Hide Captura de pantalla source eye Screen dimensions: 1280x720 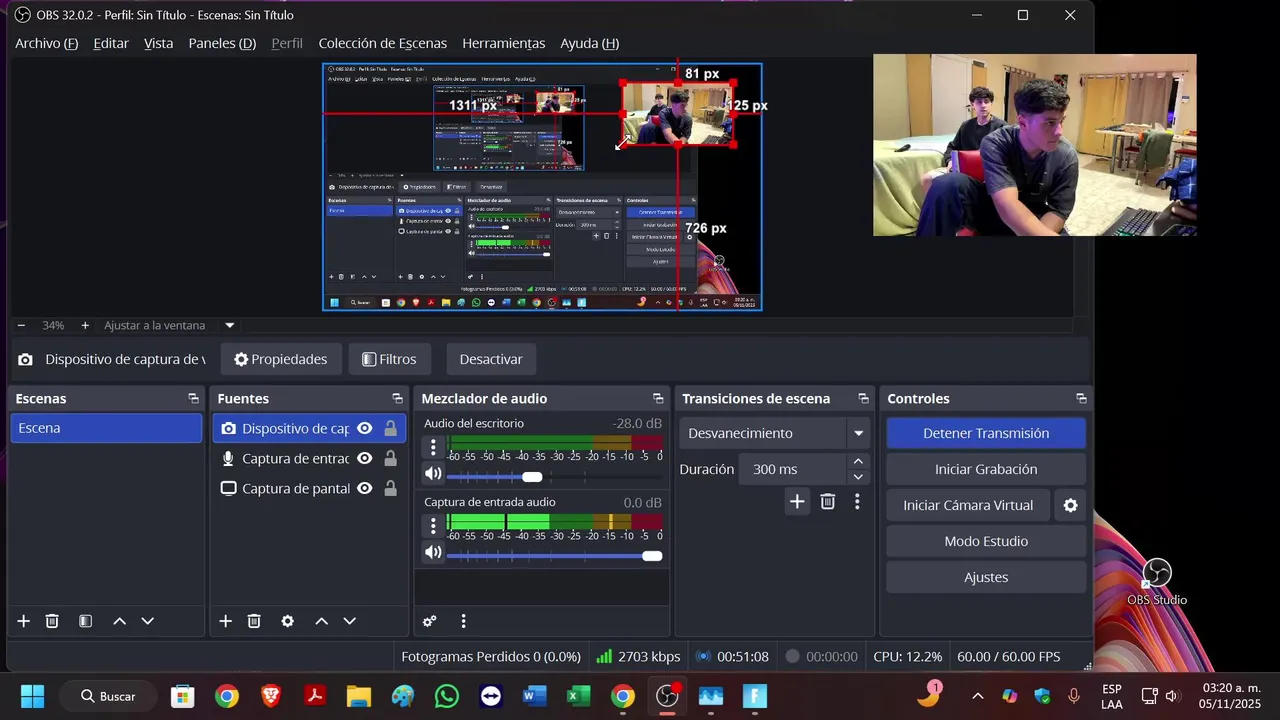tap(365, 488)
